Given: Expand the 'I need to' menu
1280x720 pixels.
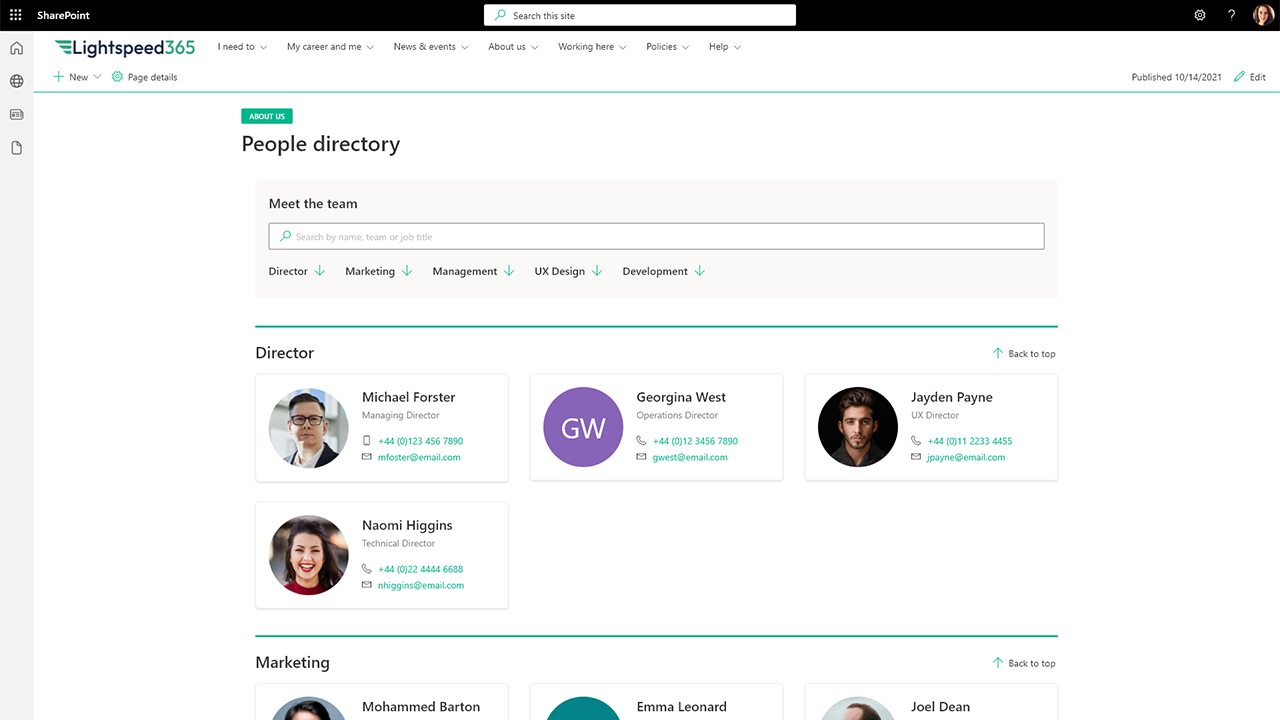Looking at the screenshot, I should [x=242, y=47].
